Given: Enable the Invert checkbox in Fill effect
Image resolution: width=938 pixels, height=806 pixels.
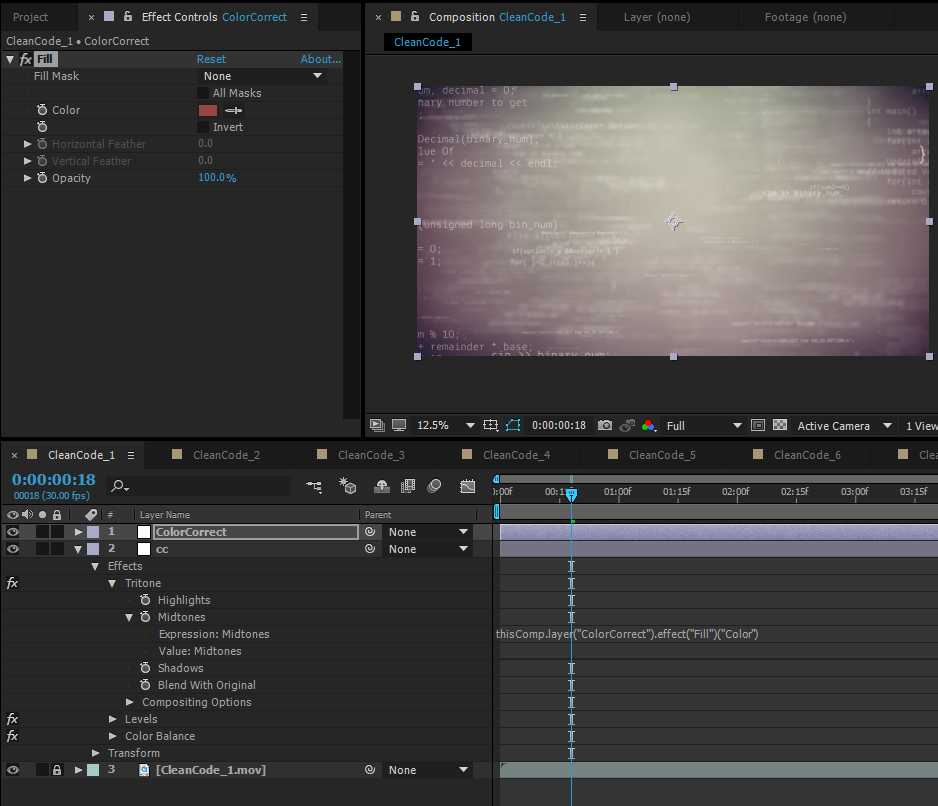Looking at the screenshot, I should (x=204, y=127).
